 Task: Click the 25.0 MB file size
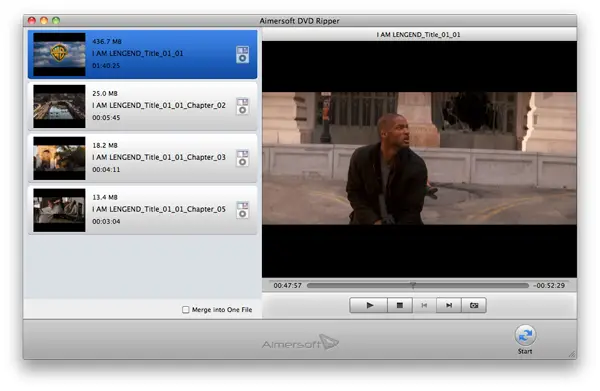pos(105,93)
